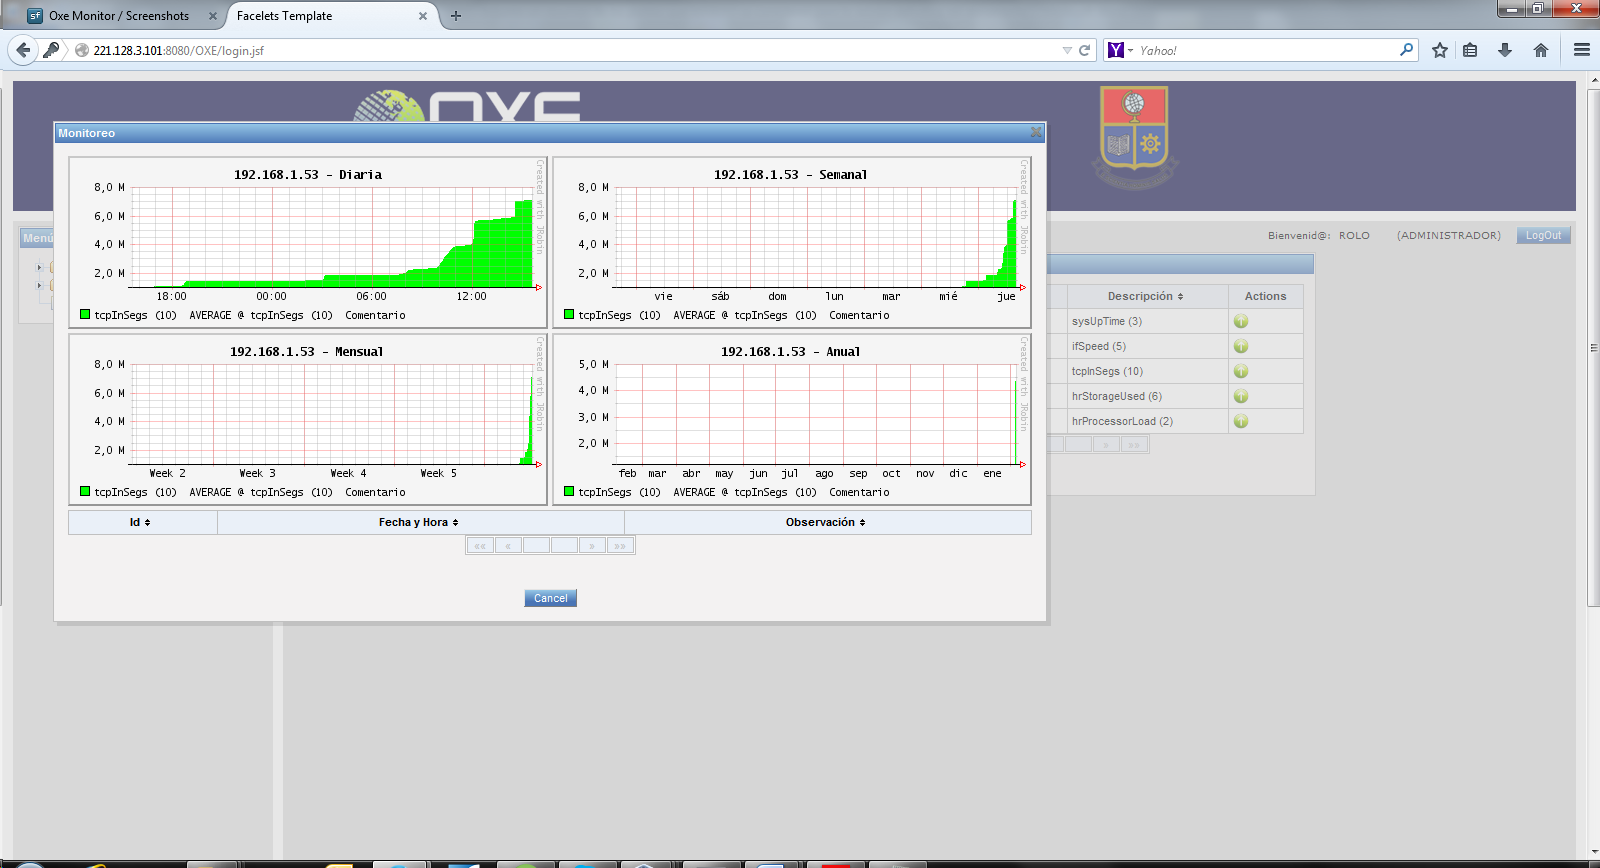The height and width of the screenshot is (868, 1600).
Task: Go to previous page in observations paginator
Action: click(x=508, y=546)
